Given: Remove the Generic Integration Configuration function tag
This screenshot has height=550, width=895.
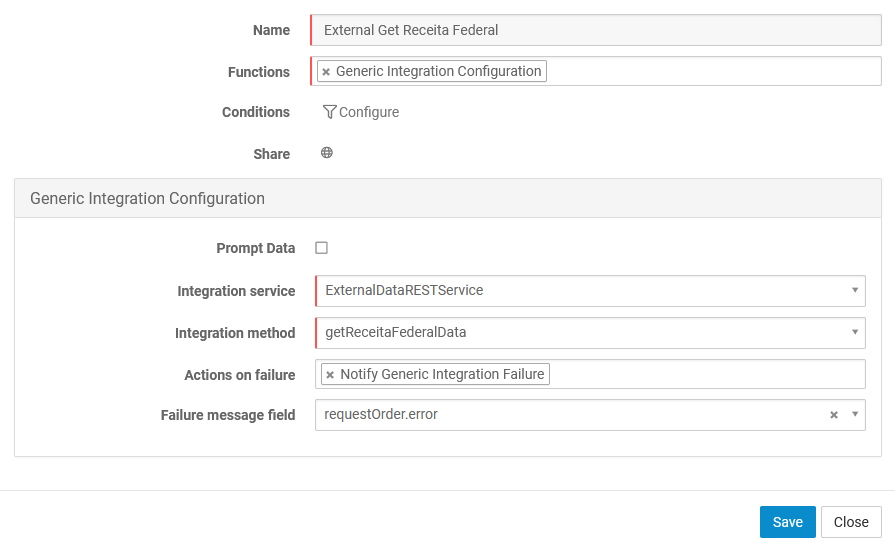Looking at the screenshot, I should [x=326, y=72].
